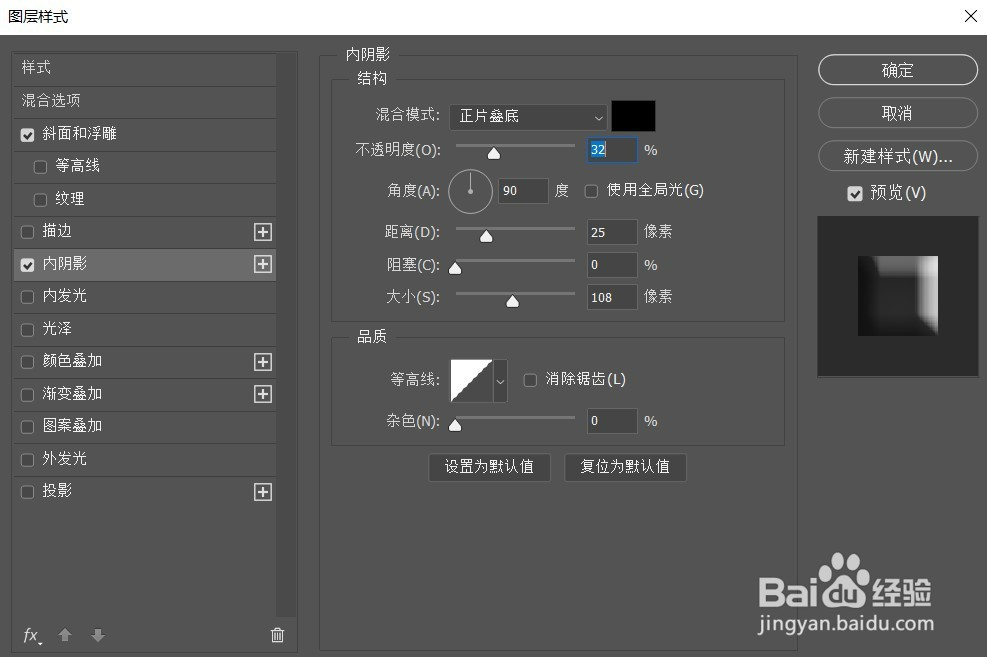Delete effect with the trash can icon
Image resolution: width=987 pixels, height=657 pixels.
click(x=278, y=635)
